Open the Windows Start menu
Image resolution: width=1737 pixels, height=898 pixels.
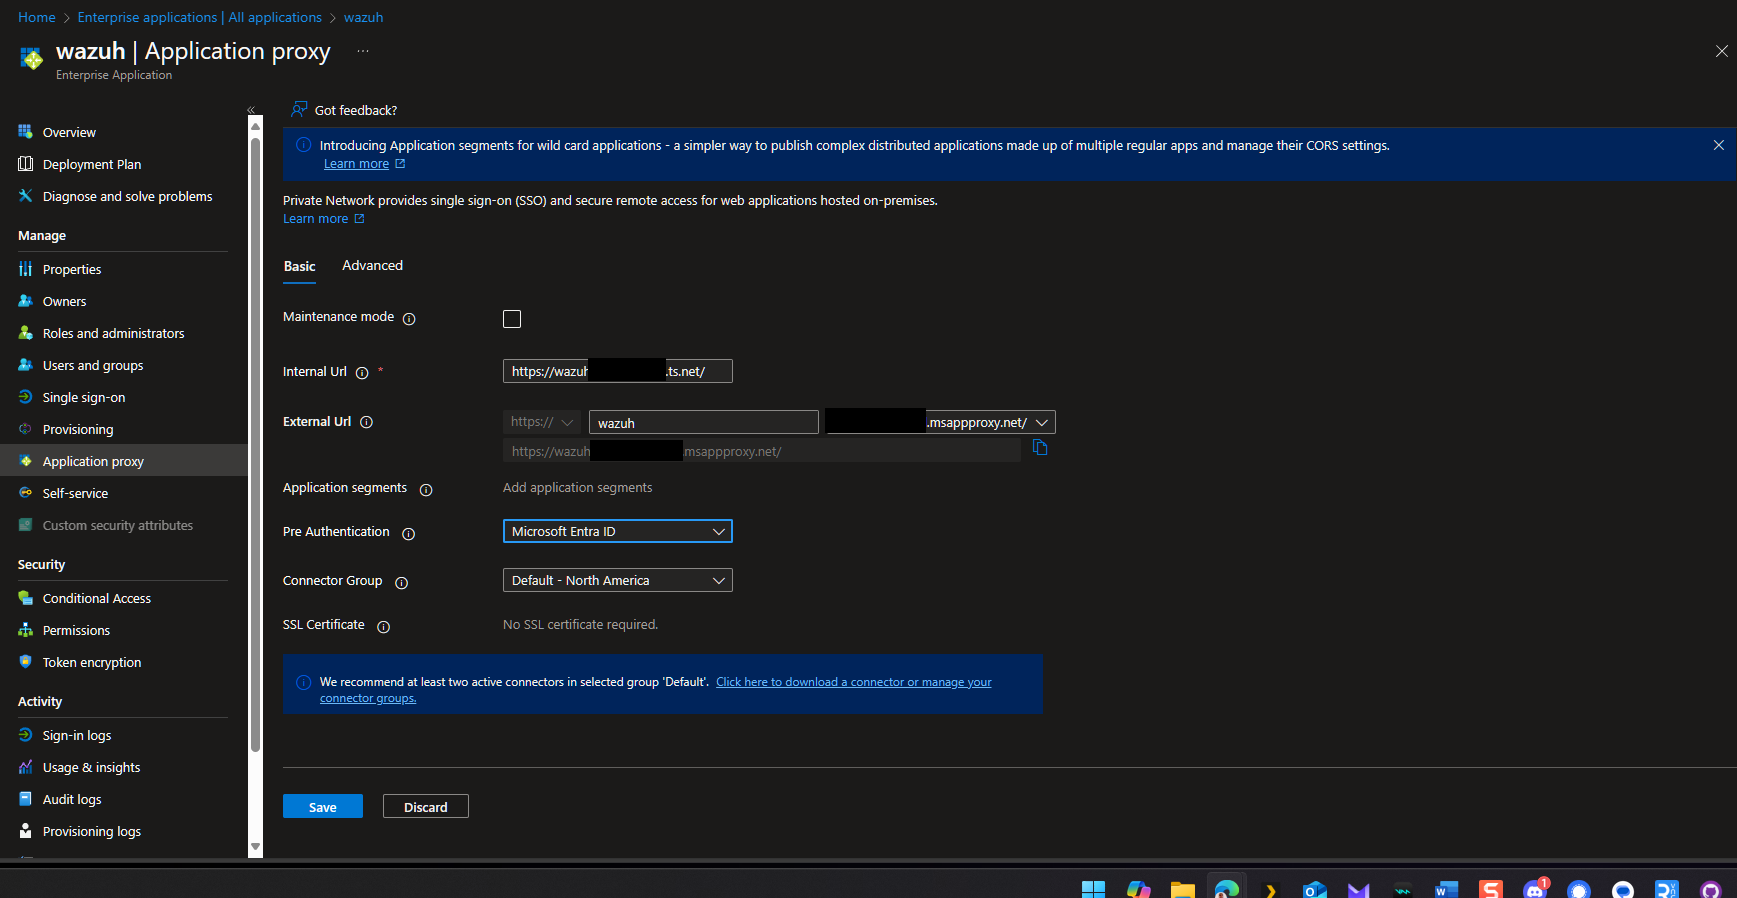(x=1093, y=889)
